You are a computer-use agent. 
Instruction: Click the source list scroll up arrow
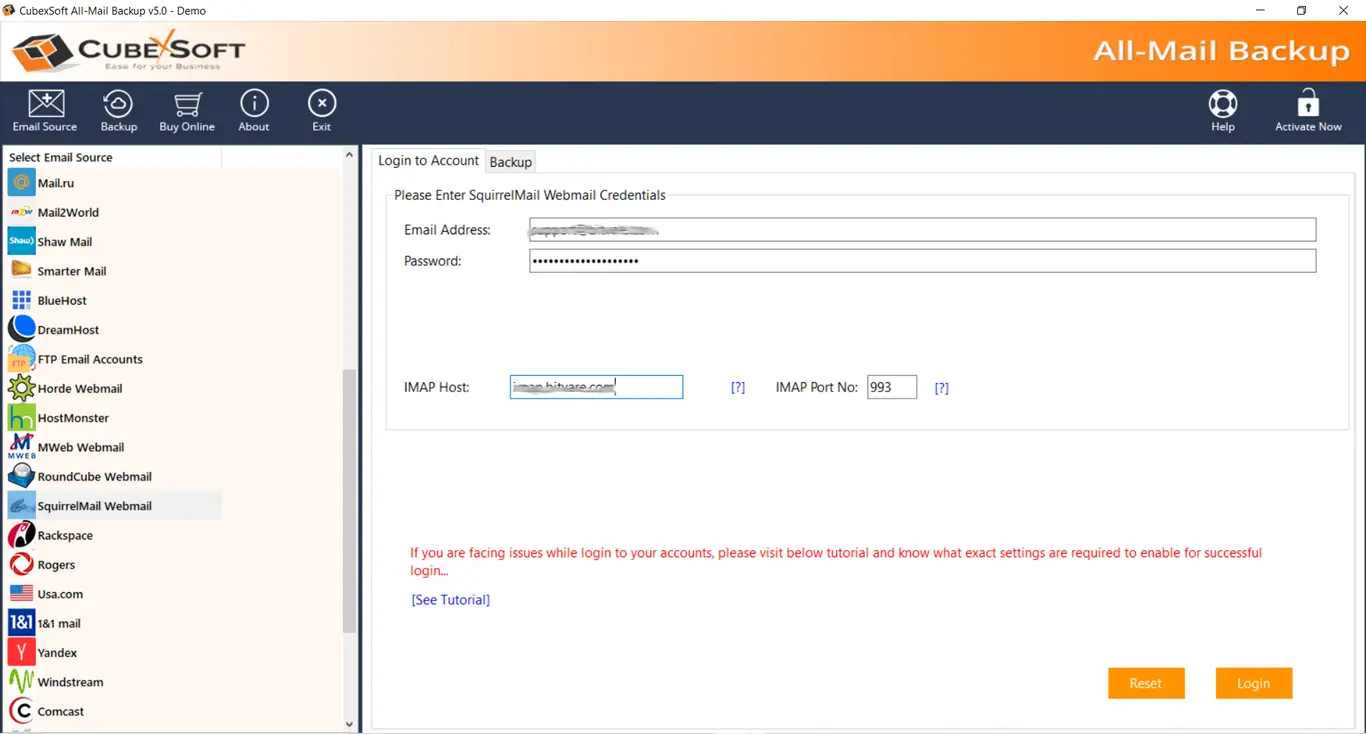click(x=349, y=155)
